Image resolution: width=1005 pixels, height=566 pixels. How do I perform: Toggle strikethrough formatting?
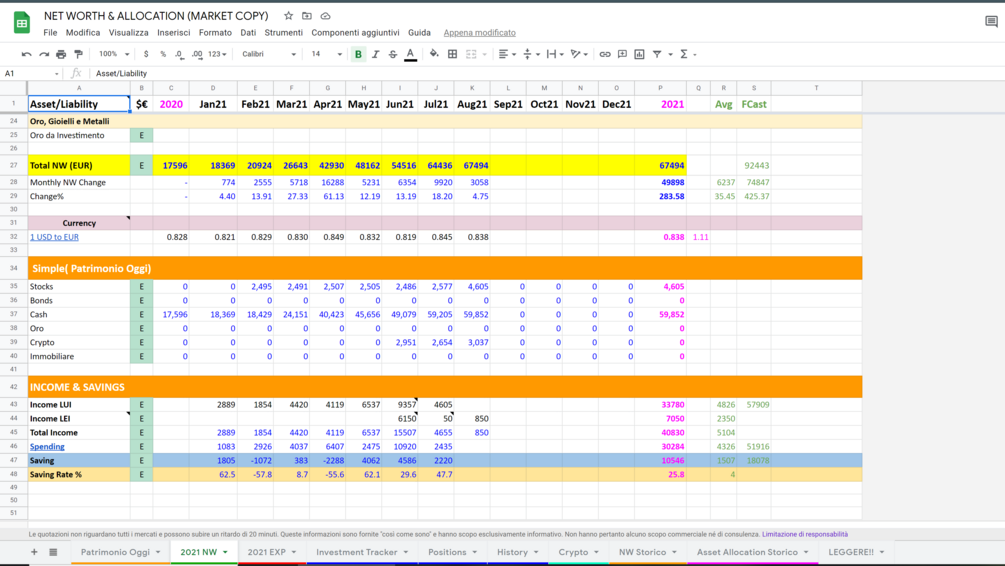point(393,54)
